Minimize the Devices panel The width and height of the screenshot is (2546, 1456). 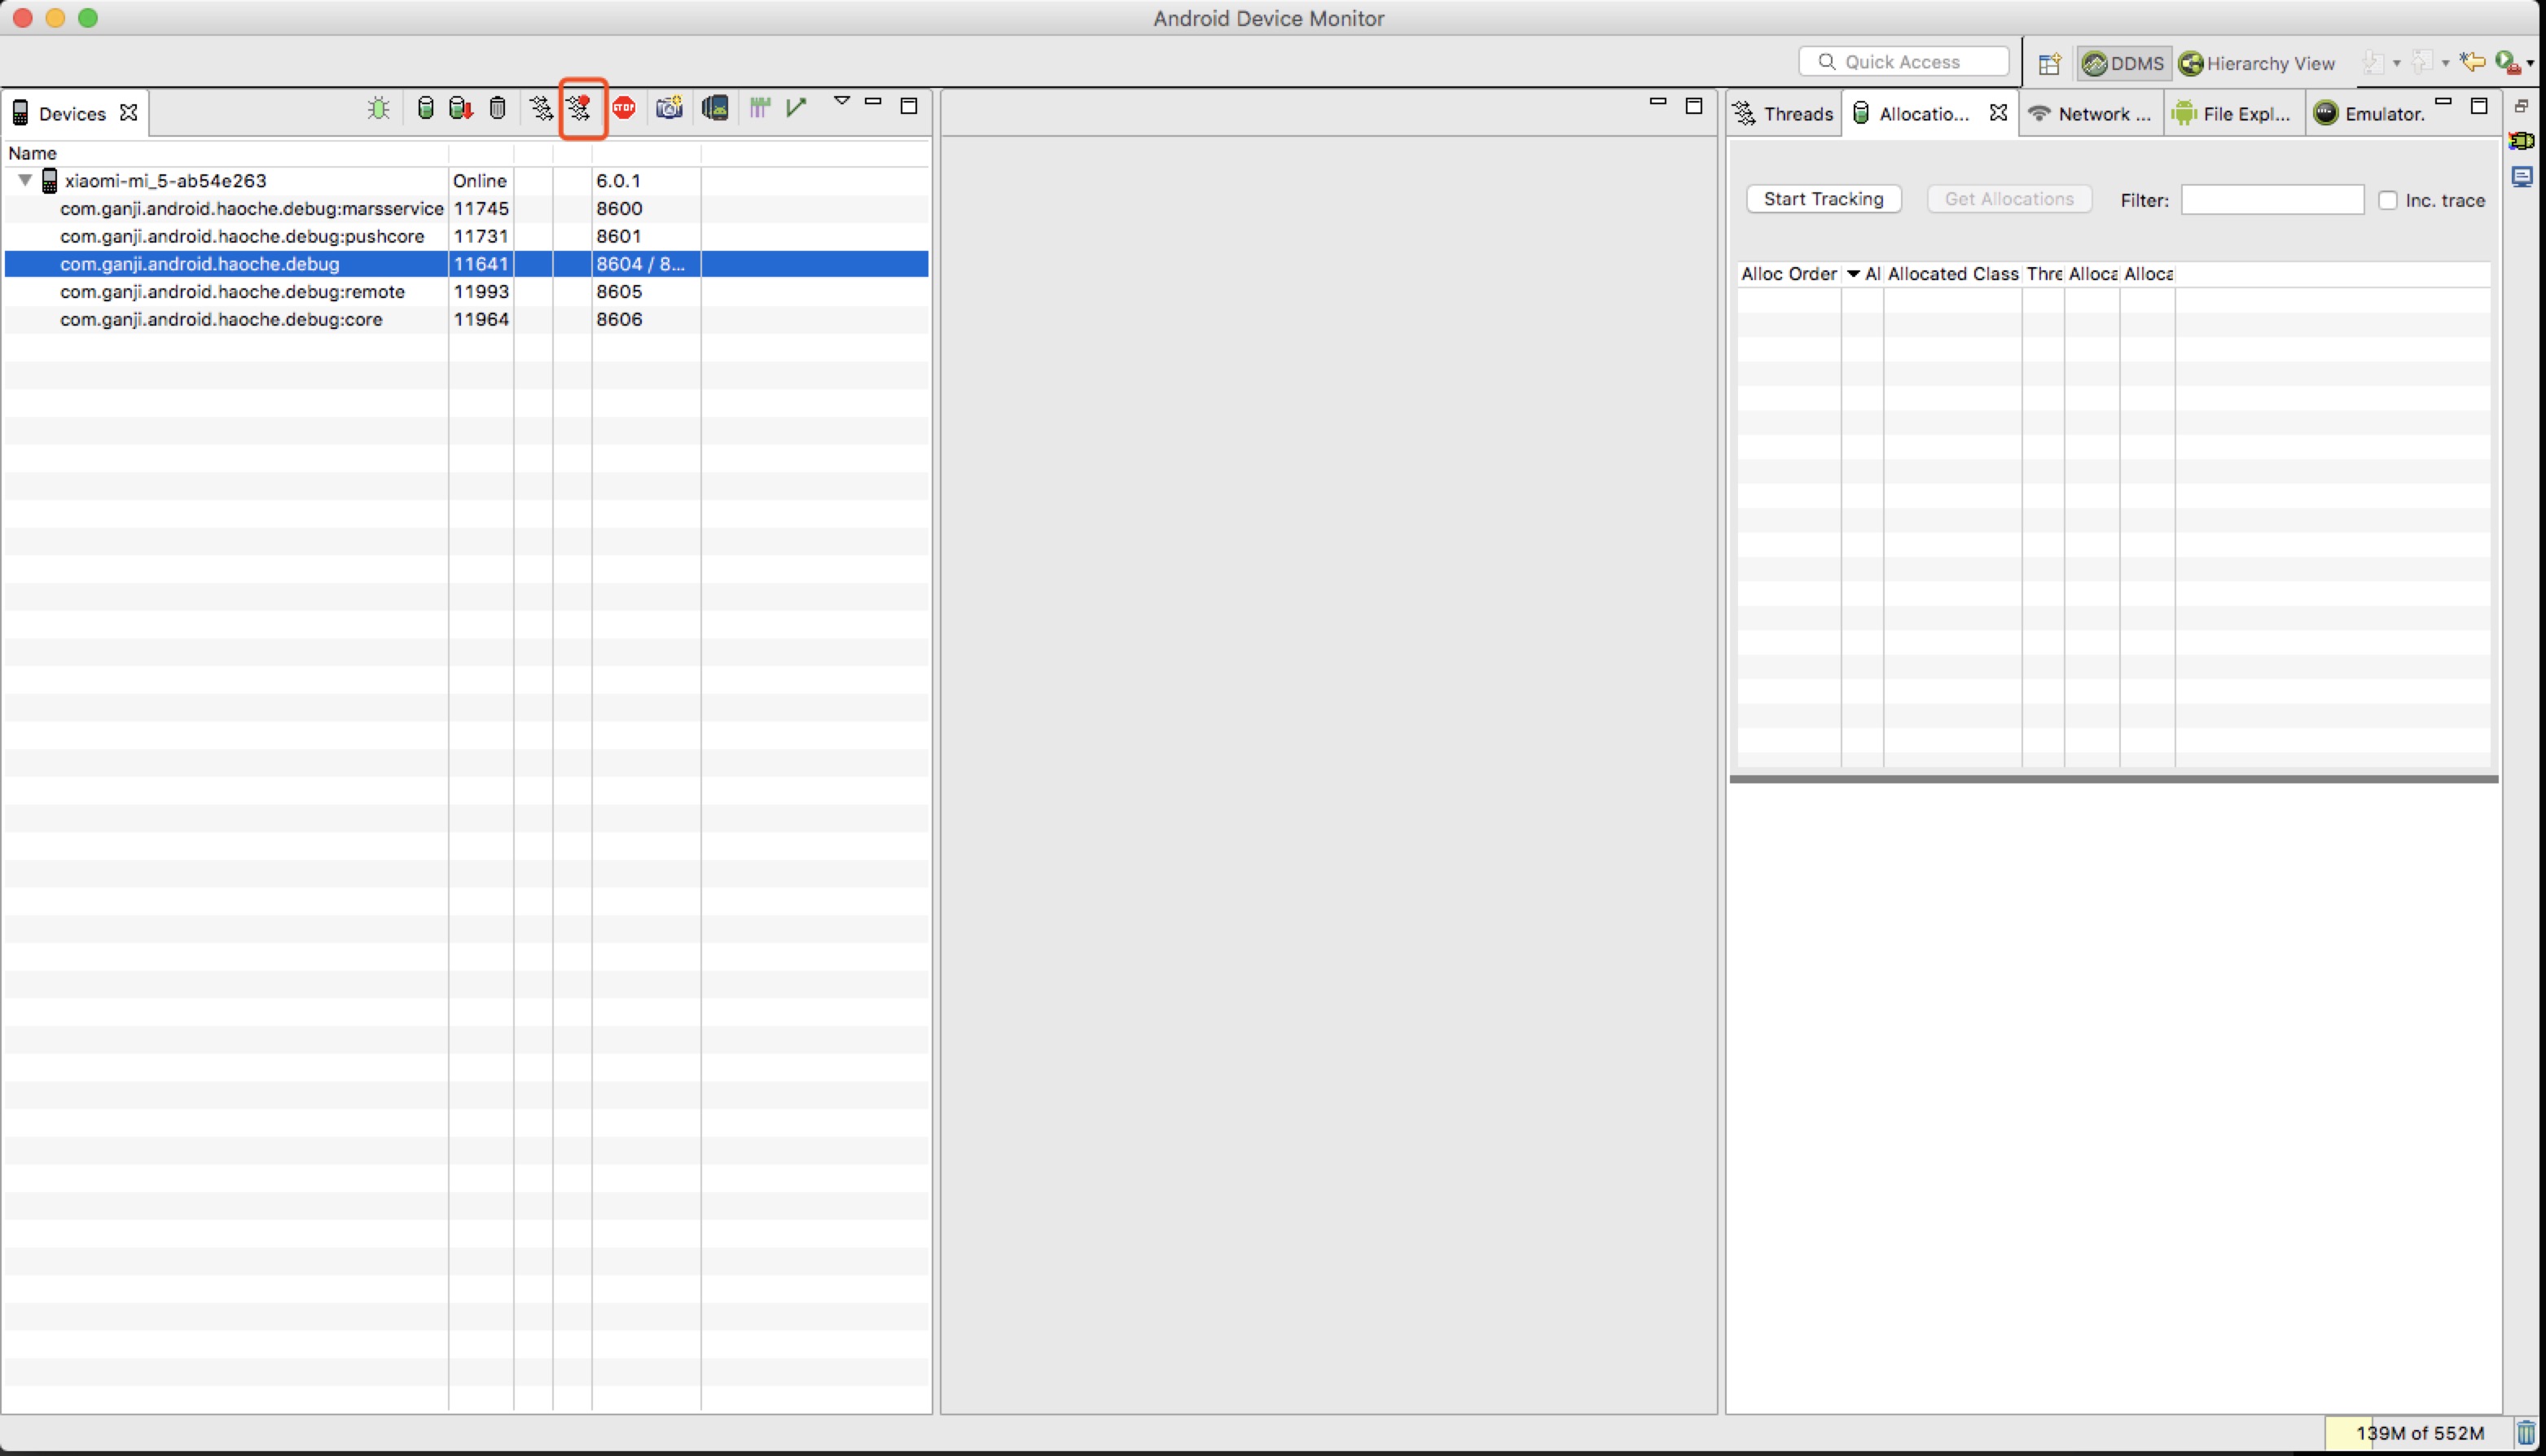(873, 102)
